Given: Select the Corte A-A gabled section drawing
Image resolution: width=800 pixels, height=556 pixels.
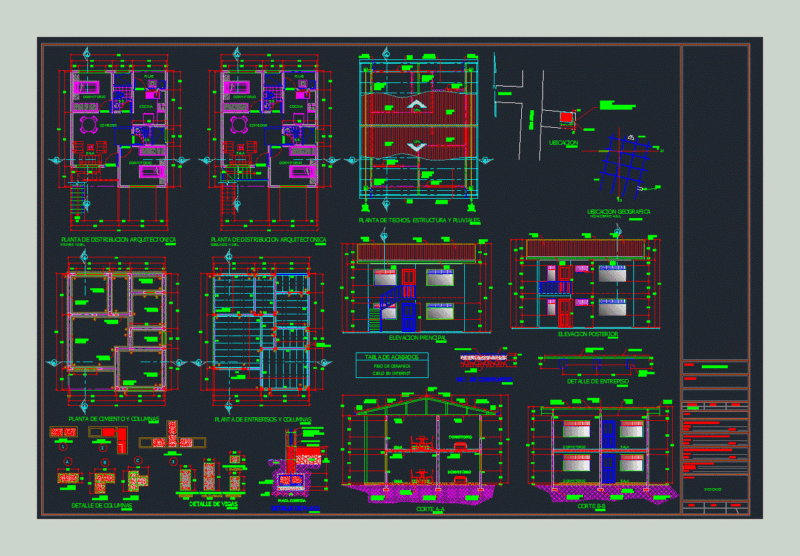Looking at the screenshot, I should click(x=426, y=447).
